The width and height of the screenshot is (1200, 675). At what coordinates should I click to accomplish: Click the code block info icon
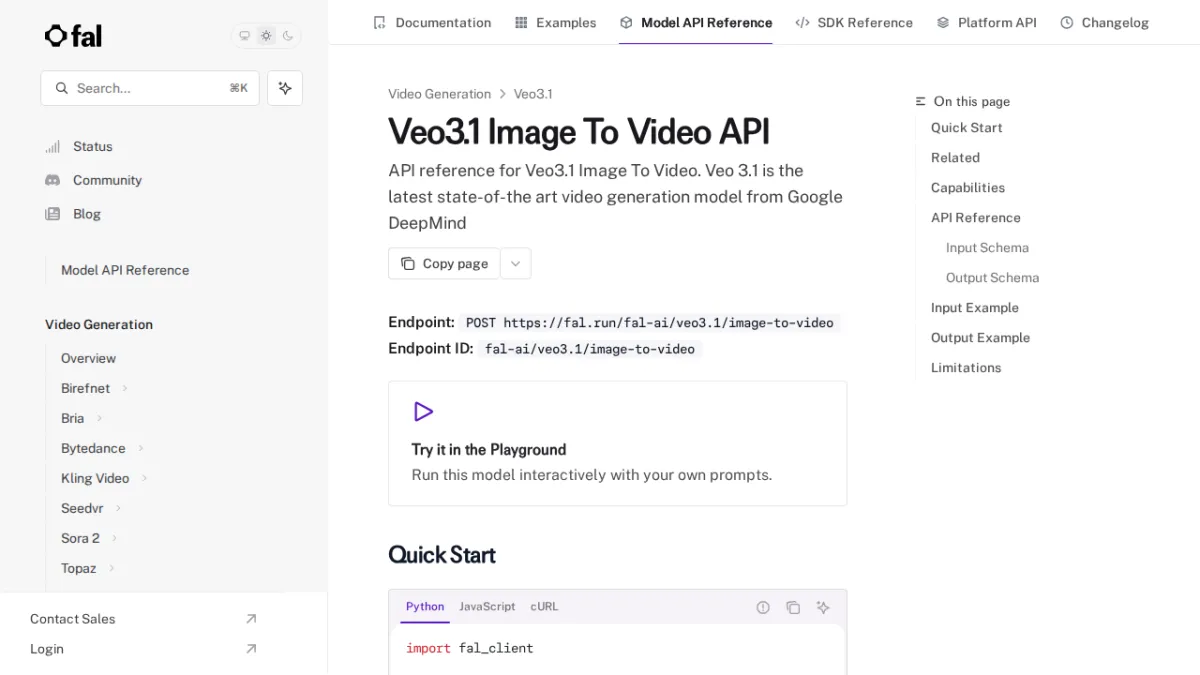763,607
